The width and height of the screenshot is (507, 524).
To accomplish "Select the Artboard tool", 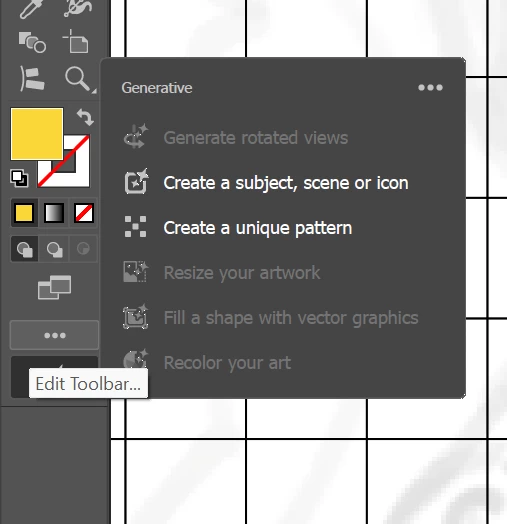I will coord(76,41).
